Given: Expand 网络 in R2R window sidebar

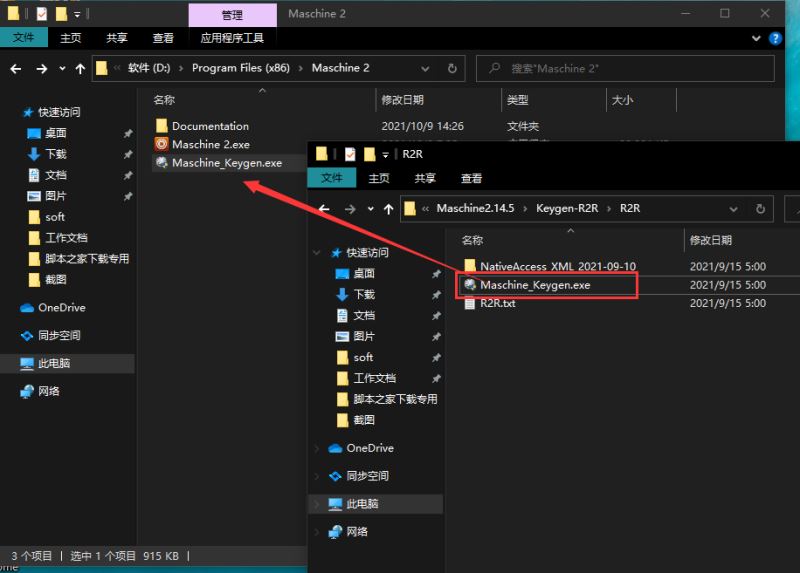Looking at the screenshot, I should [317, 532].
